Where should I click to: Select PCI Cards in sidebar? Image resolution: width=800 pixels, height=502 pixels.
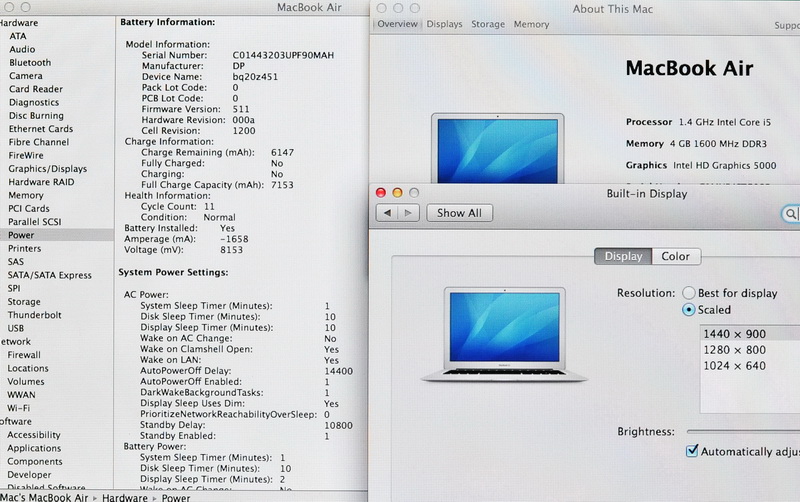point(29,208)
